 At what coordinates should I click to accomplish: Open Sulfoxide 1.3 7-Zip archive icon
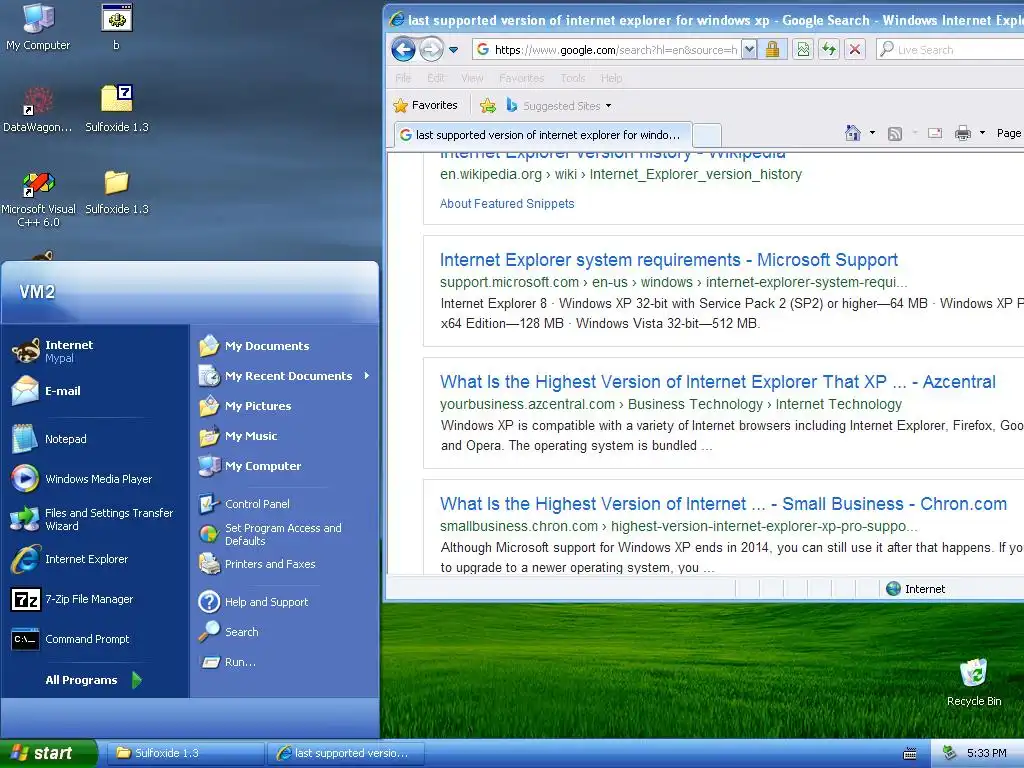pyautogui.click(x=117, y=109)
